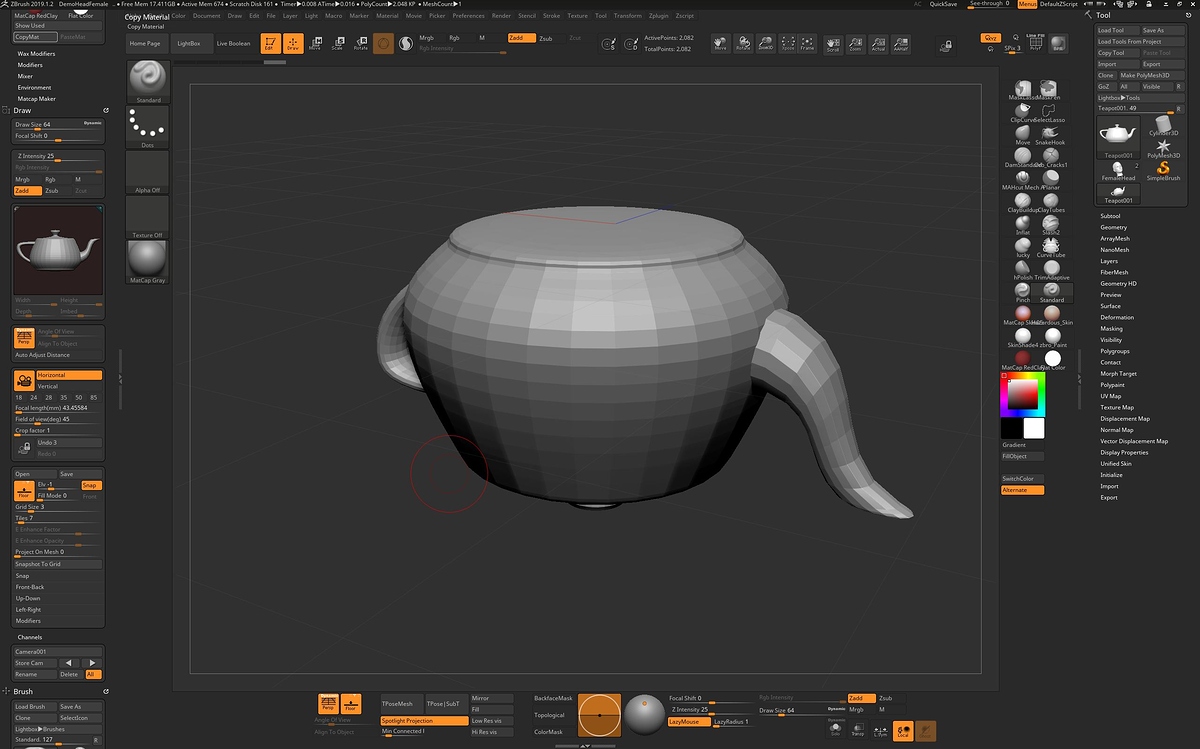Image resolution: width=1200 pixels, height=749 pixels.
Task: Toggle the Persp perspective button in bottom shelf
Action: point(327,704)
